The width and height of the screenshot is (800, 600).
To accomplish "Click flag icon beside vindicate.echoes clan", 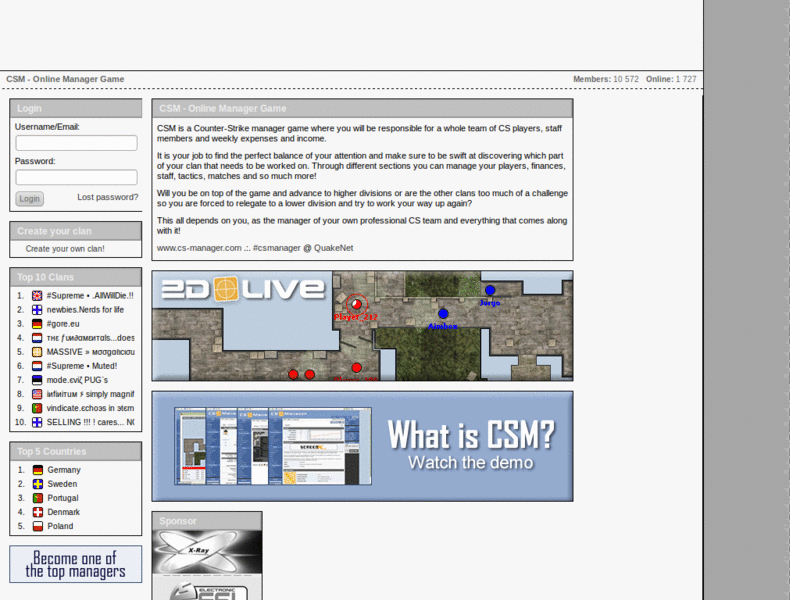I will [37, 408].
